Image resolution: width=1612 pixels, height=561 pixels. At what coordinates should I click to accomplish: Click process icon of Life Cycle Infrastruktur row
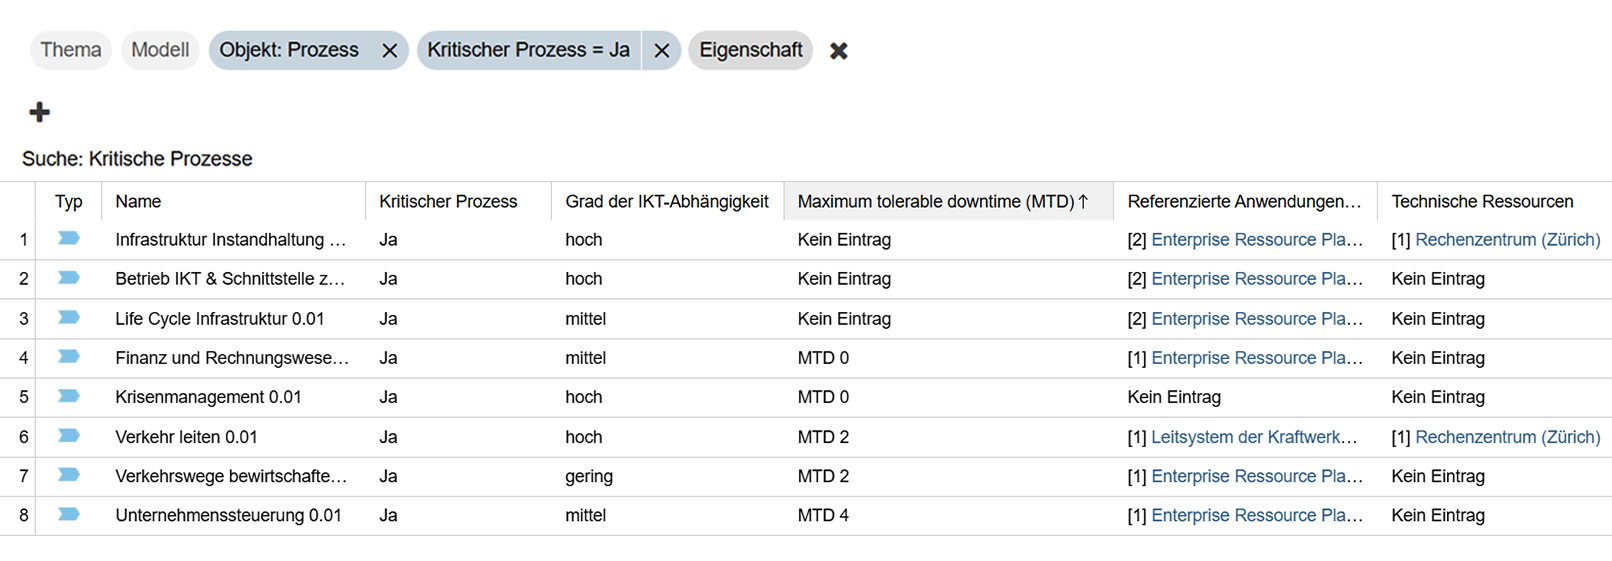click(x=68, y=317)
